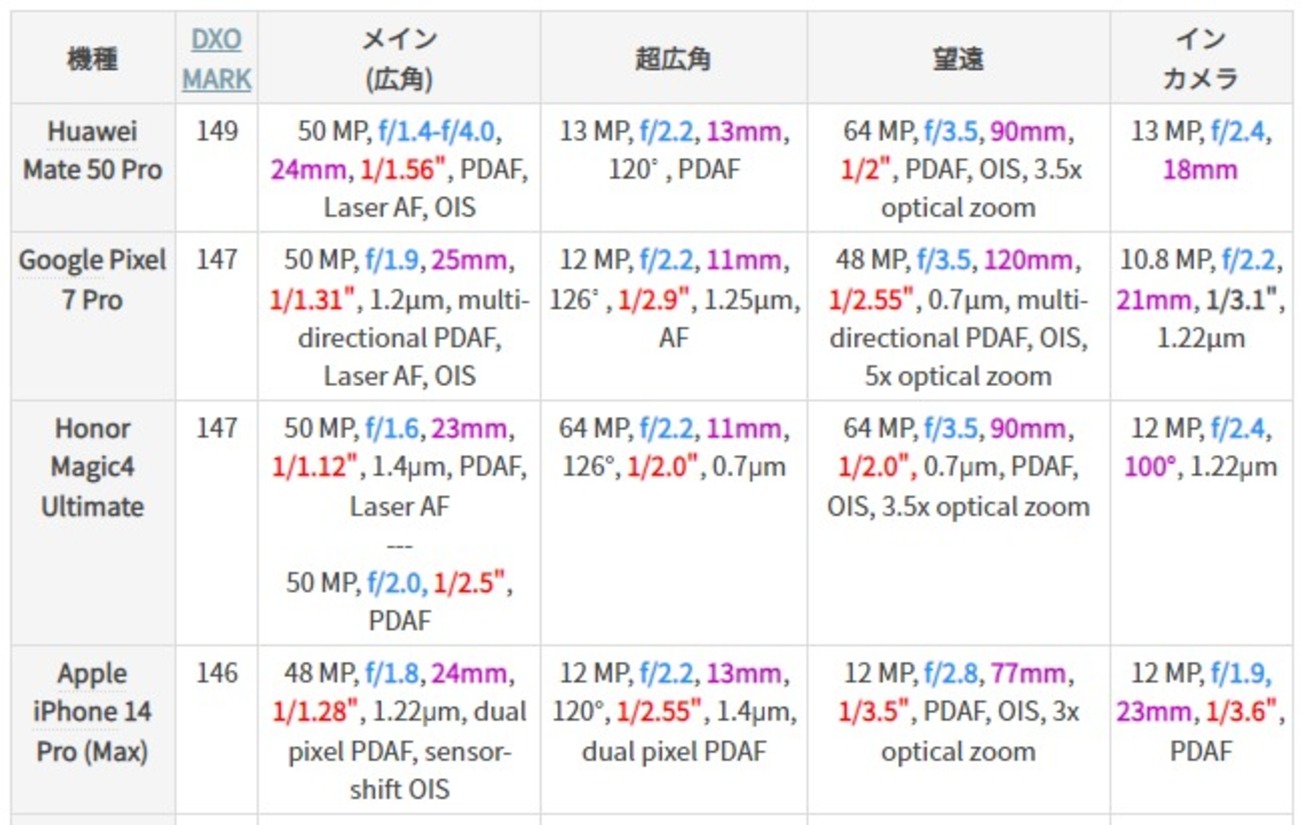Click the Huawei Mate 50 Pro model name
Image resolution: width=1300 pixels, height=825 pixels.
coord(92,150)
